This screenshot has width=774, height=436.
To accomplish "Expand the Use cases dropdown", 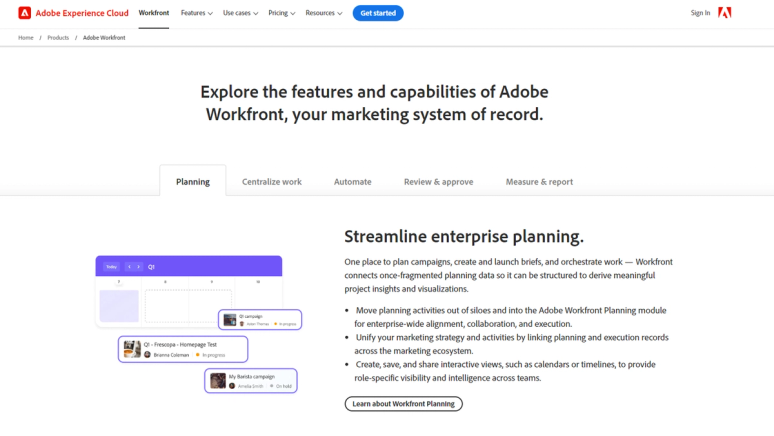I will [240, 13].
